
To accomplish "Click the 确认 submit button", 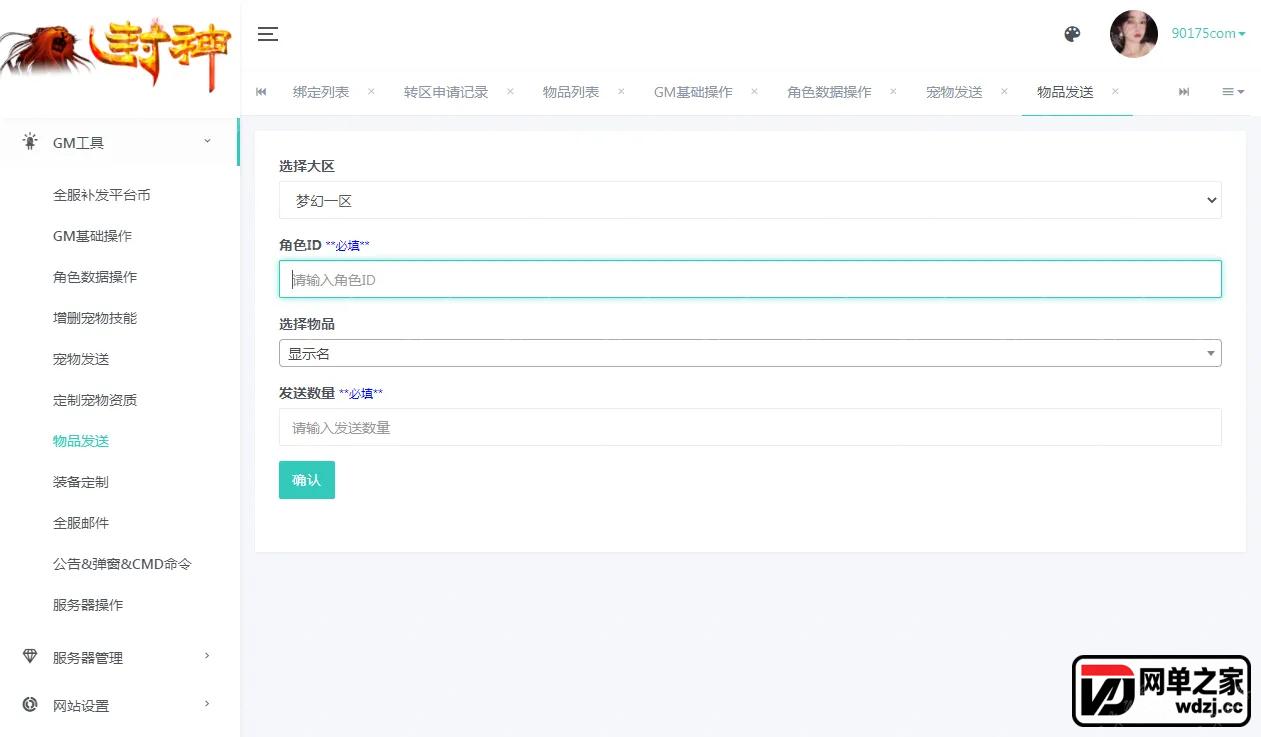I will click(x=307, y=480).
